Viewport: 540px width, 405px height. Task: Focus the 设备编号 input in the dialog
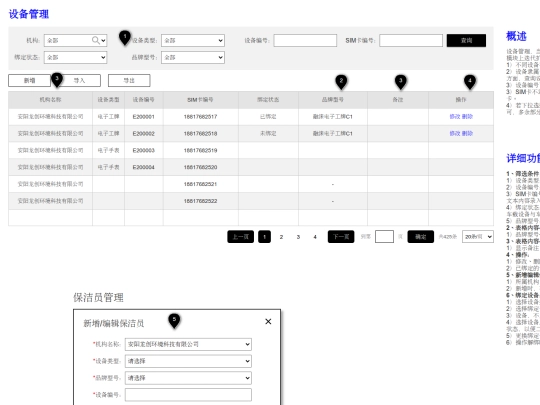click(188, 395)
